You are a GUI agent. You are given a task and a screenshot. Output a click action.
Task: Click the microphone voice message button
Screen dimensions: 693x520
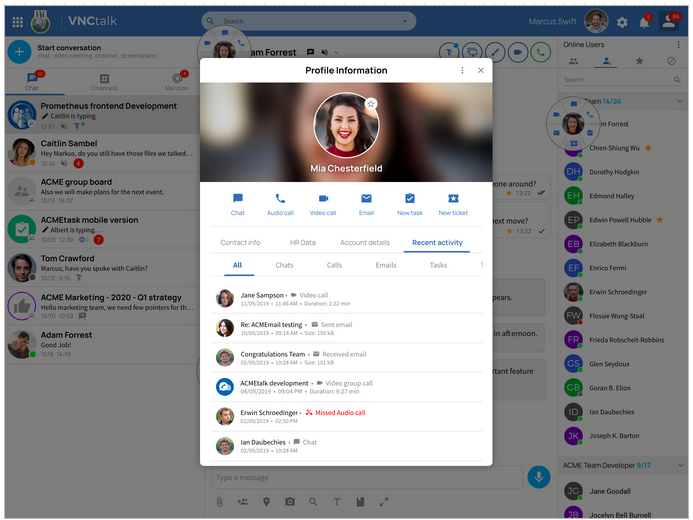539,477
